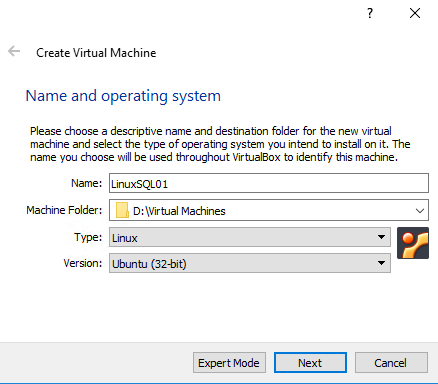The image size is (438, 384).
Task: Click the descriptive instructions paragraph
Action: [x=220, y=144]
